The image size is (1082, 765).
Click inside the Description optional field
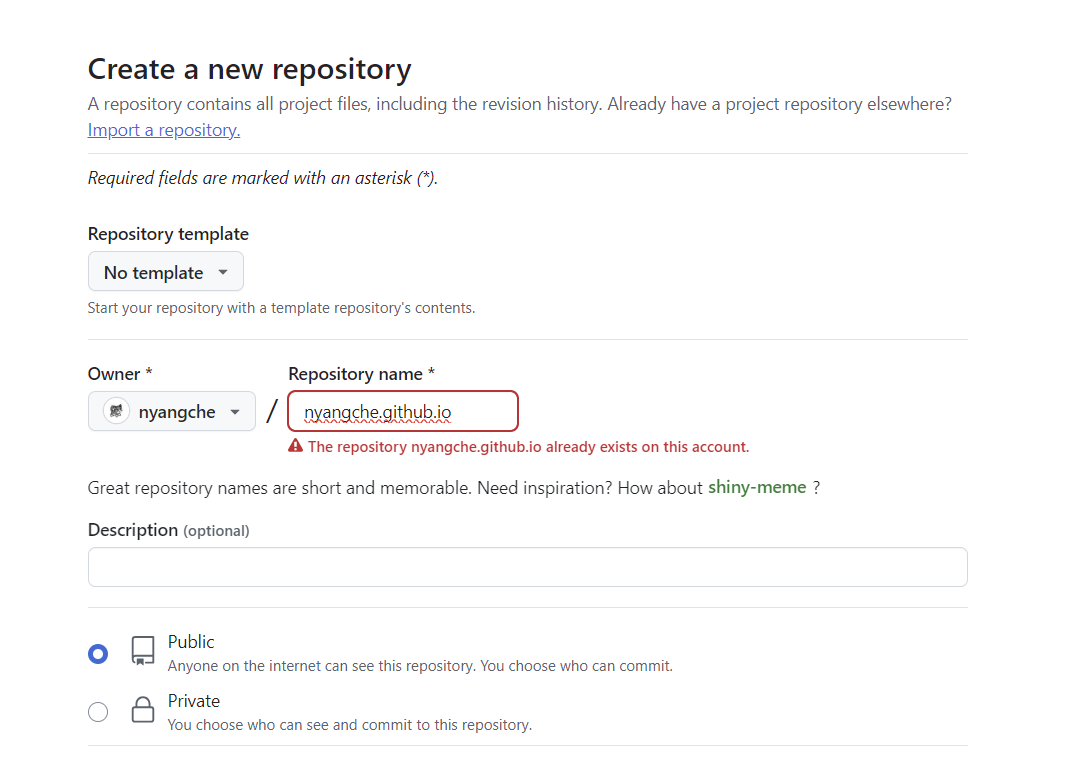tap(528, 566)
